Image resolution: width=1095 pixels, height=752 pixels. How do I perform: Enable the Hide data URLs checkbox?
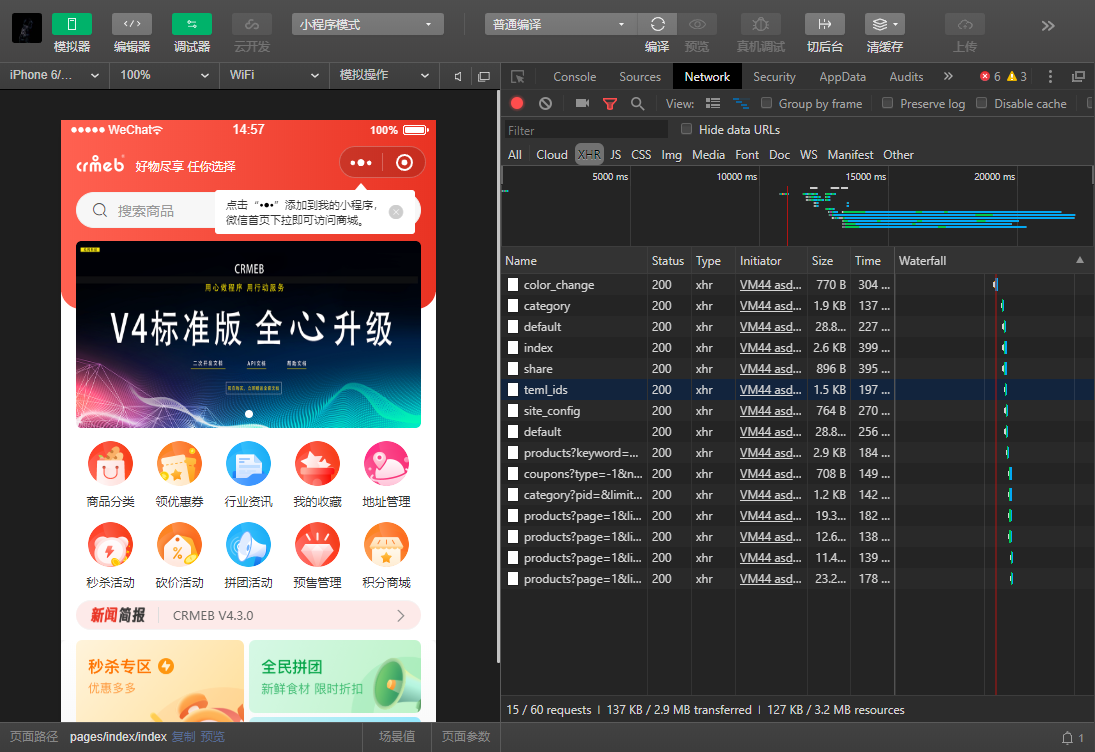pos(686,129)
